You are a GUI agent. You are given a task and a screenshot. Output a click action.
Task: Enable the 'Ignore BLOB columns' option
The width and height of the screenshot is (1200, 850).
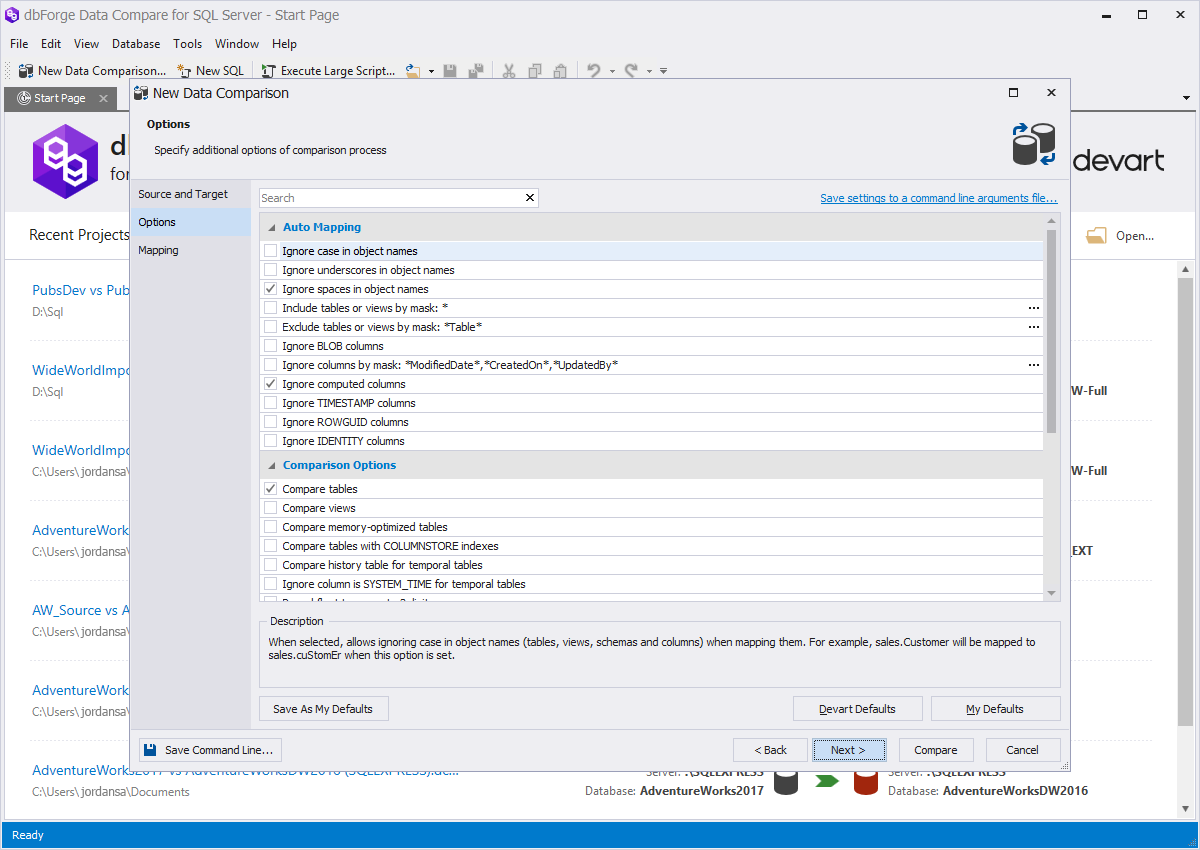tap(270, 346)
